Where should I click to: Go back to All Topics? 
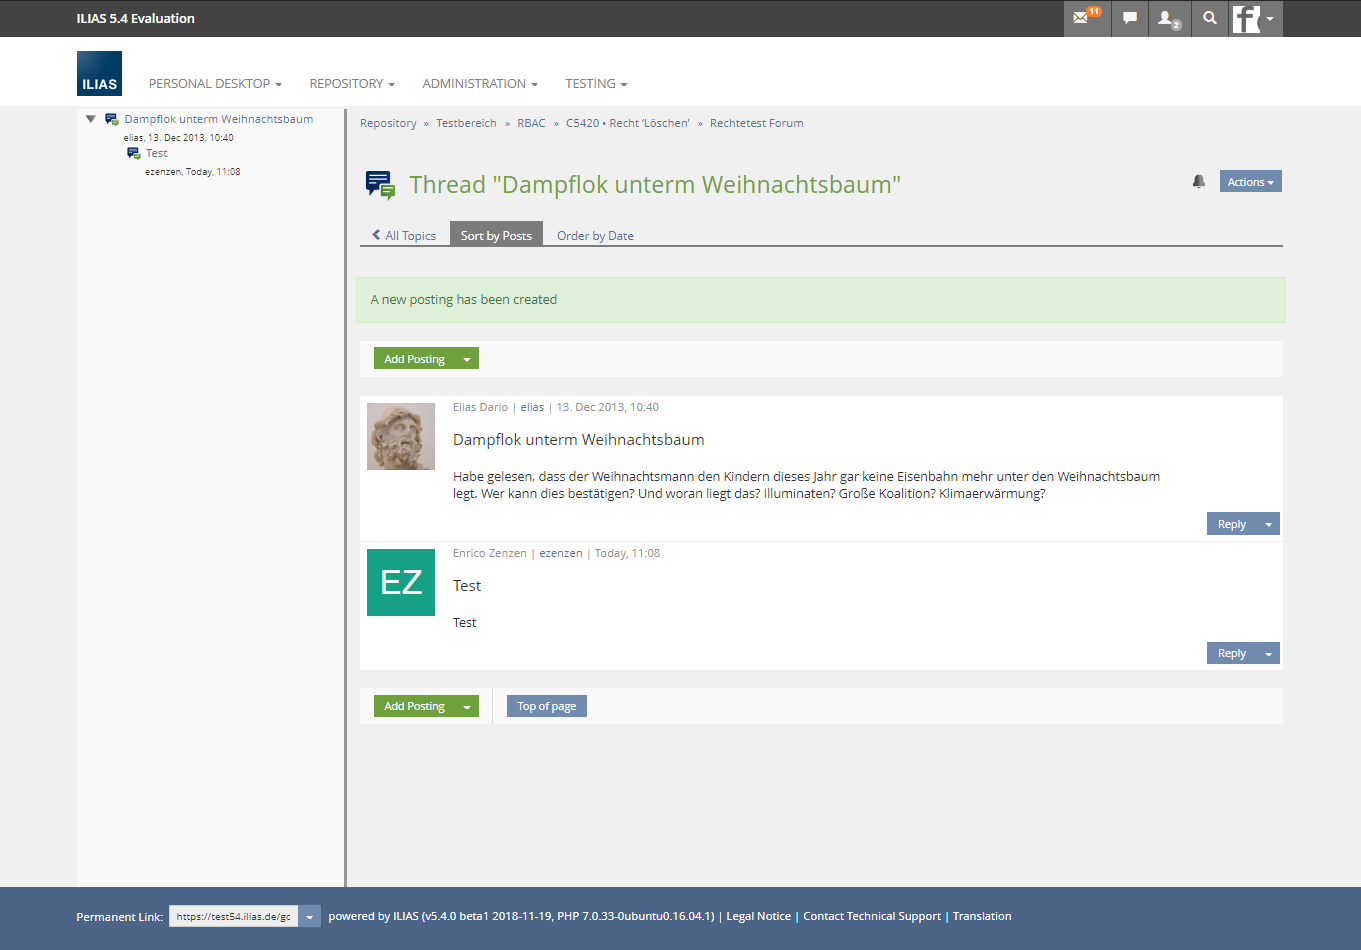point(404,236)
